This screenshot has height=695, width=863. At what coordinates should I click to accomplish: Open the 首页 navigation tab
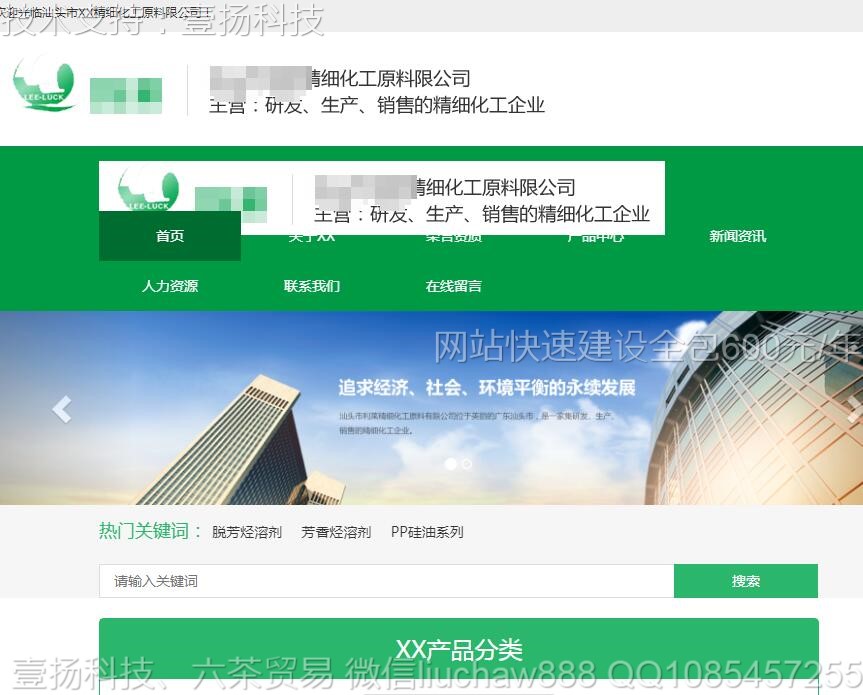[x=170, y=237]
